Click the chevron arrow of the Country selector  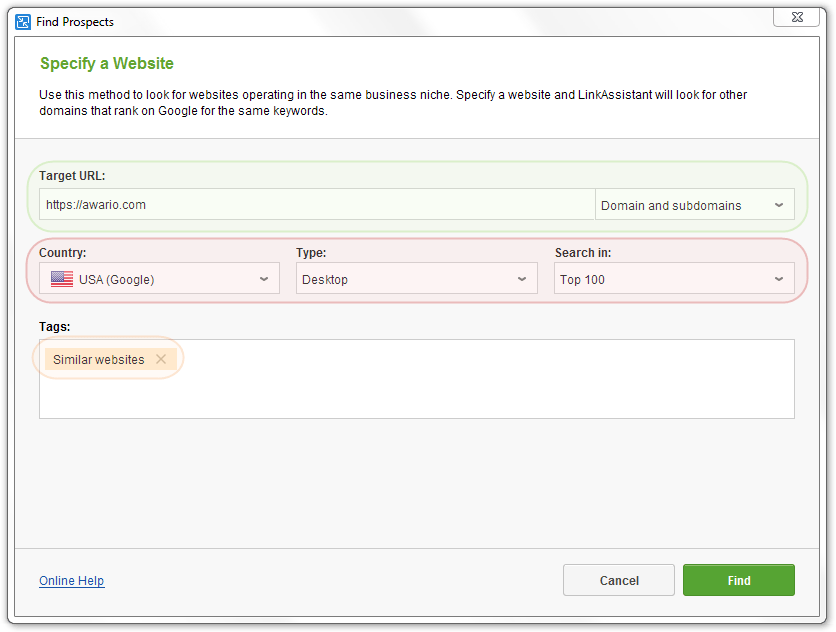tap(264, 280)
